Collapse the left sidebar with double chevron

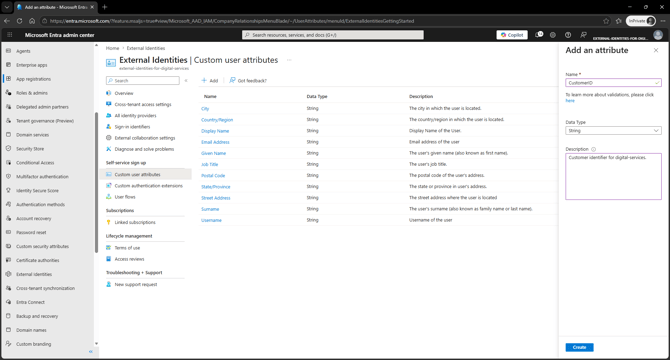91,351
